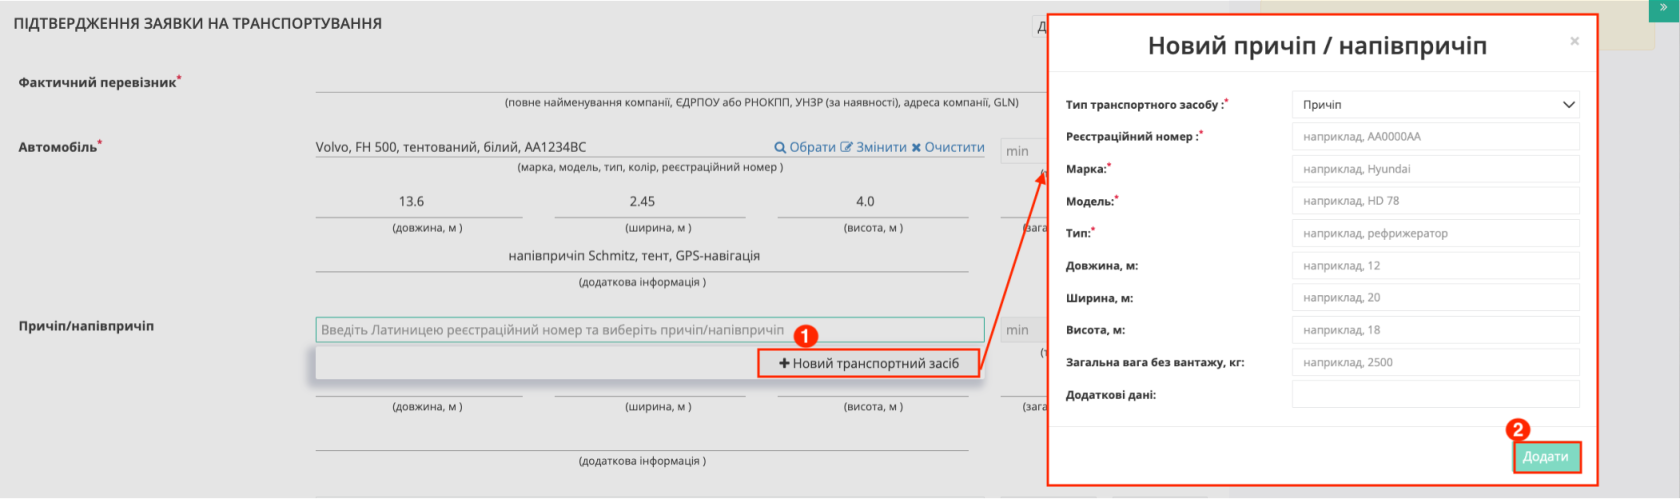Click the Ширина, м field in dialog
Image resolution: width=1680 pixels, height=499 pixels.
click(1435, 298)
